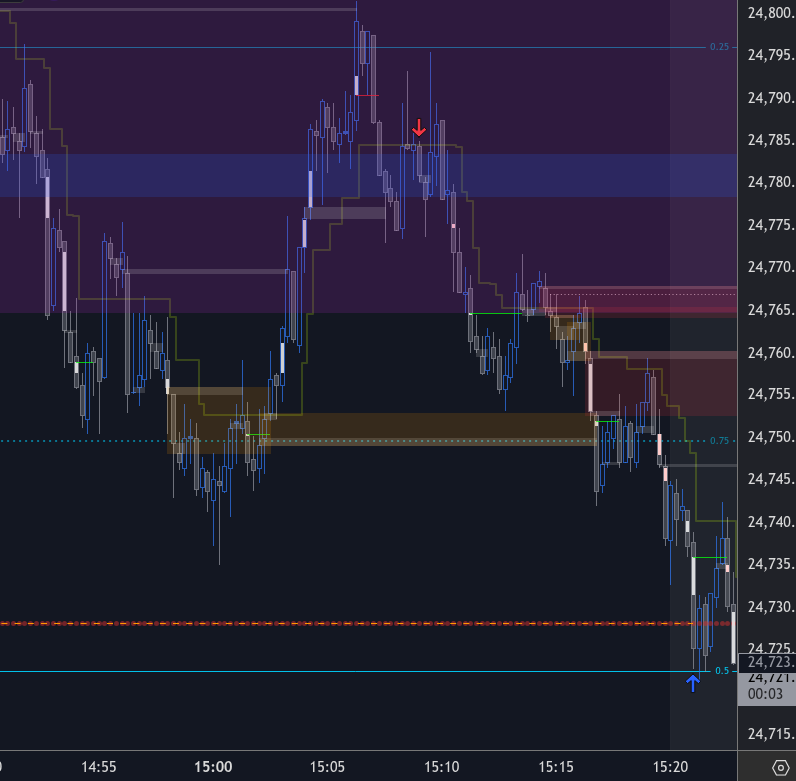796x781 pixels.
Task: Click the 24,735 price scale label
Action: click(x=771, y=564)
